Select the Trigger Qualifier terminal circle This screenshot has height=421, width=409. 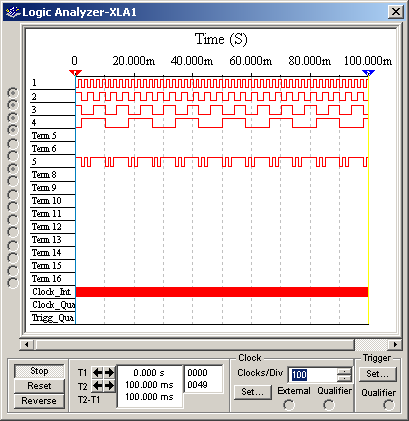389,405
